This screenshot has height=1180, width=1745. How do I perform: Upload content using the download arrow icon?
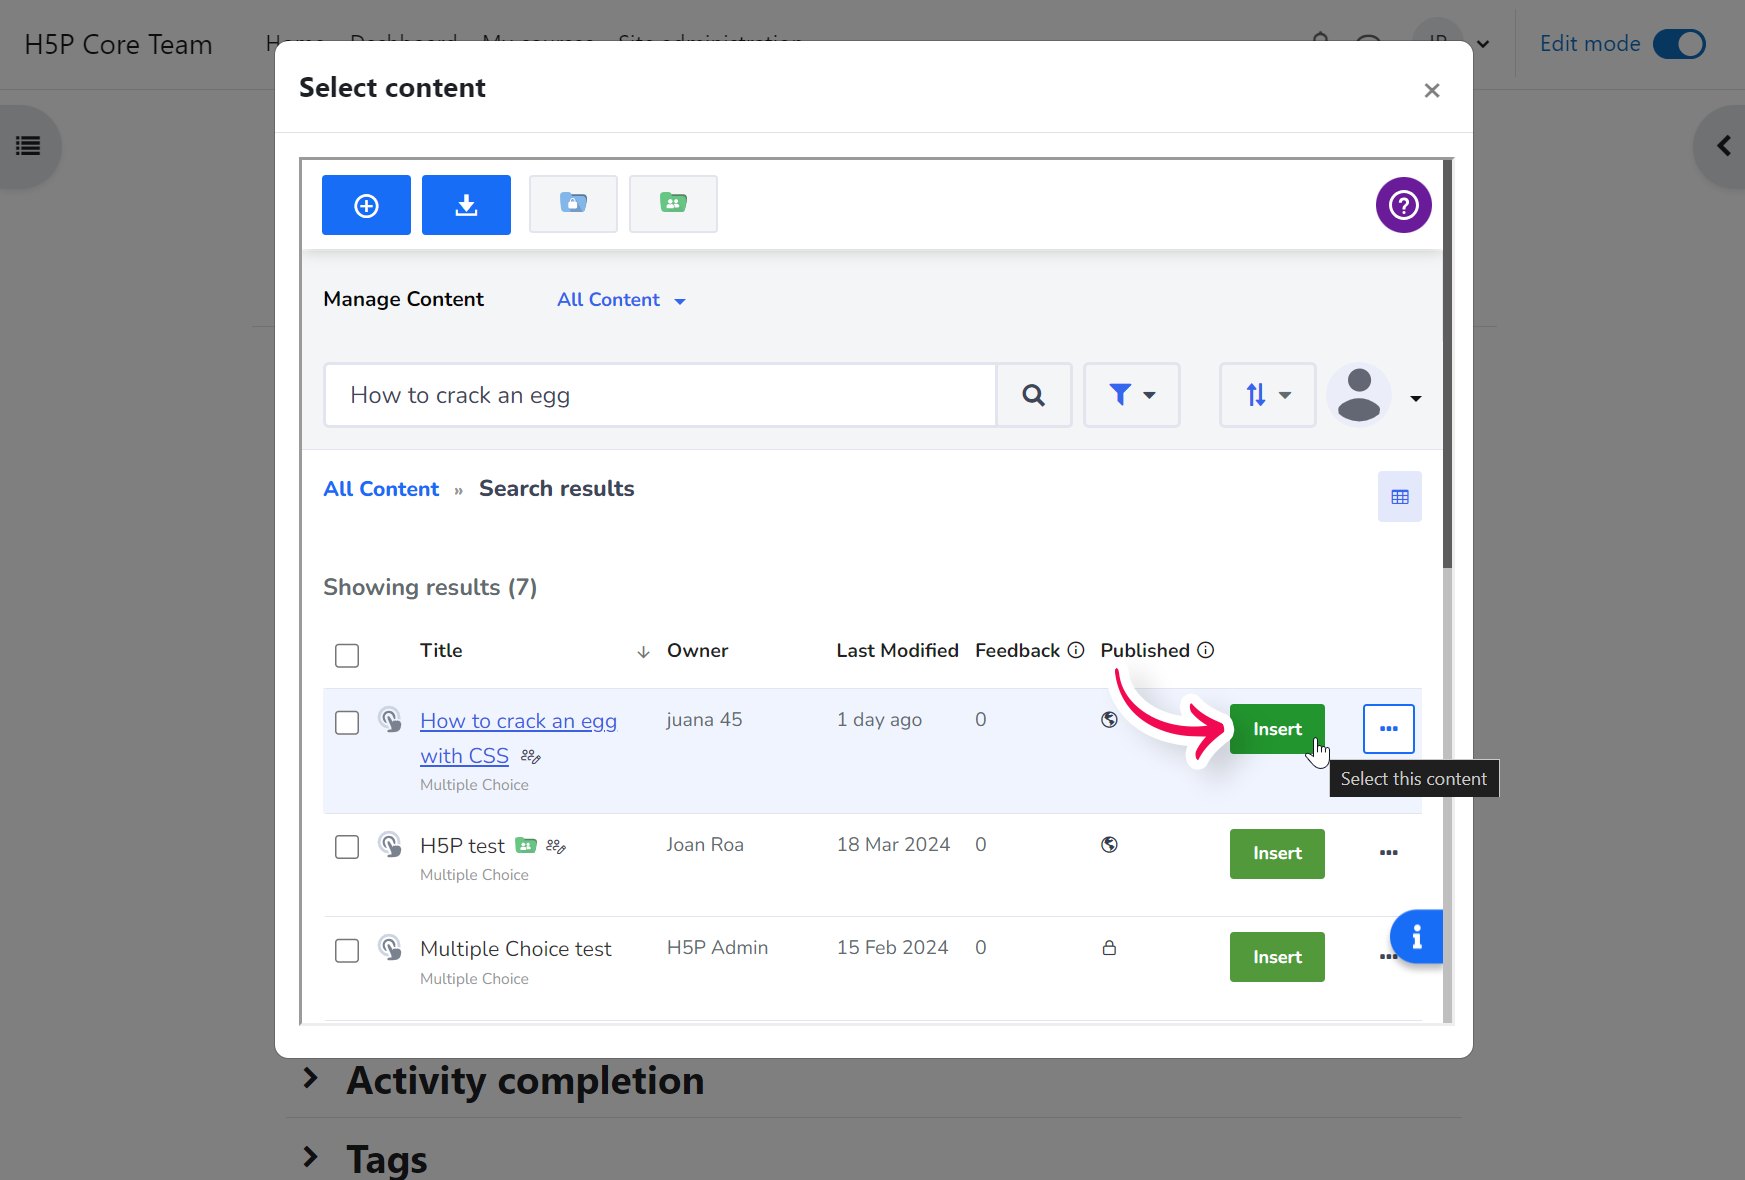point(466,204)
